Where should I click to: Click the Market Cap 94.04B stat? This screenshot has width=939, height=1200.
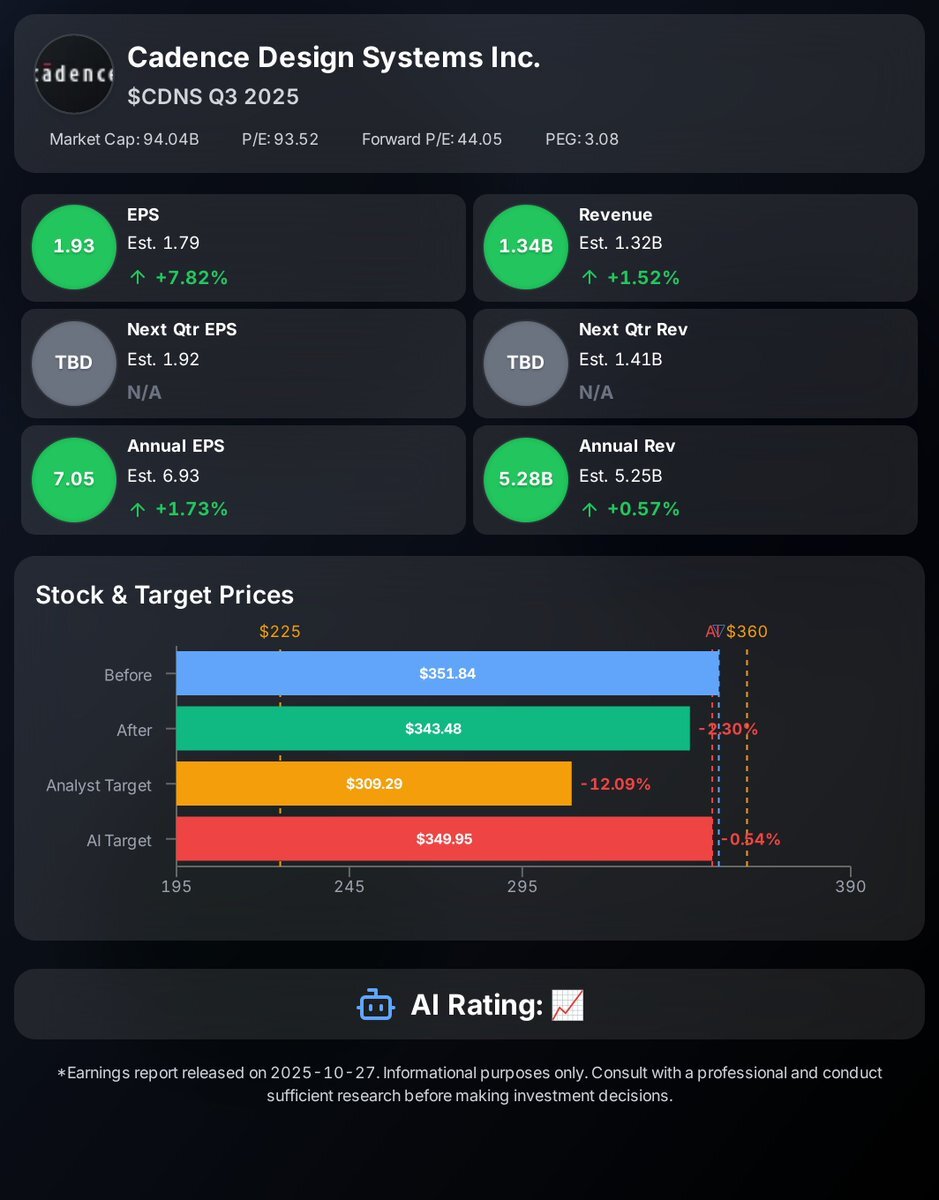point(124,139)
